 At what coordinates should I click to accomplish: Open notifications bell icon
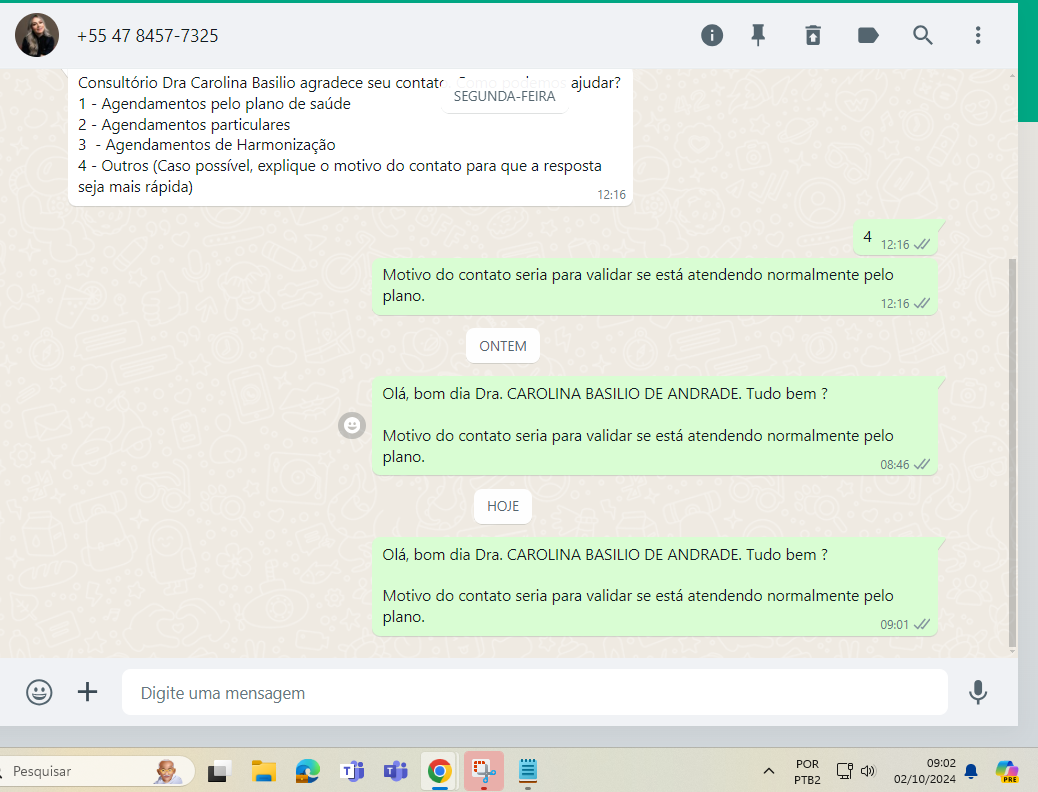click(x=971, y=771)
